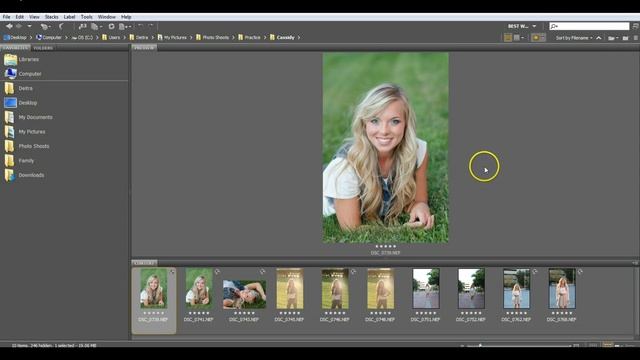
Task: Open the Sort by Filename dropdown
Action: pos(574,38)
